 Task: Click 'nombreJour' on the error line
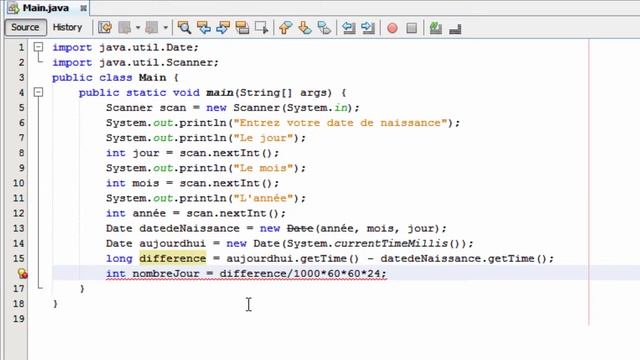[x=166, y=273]
